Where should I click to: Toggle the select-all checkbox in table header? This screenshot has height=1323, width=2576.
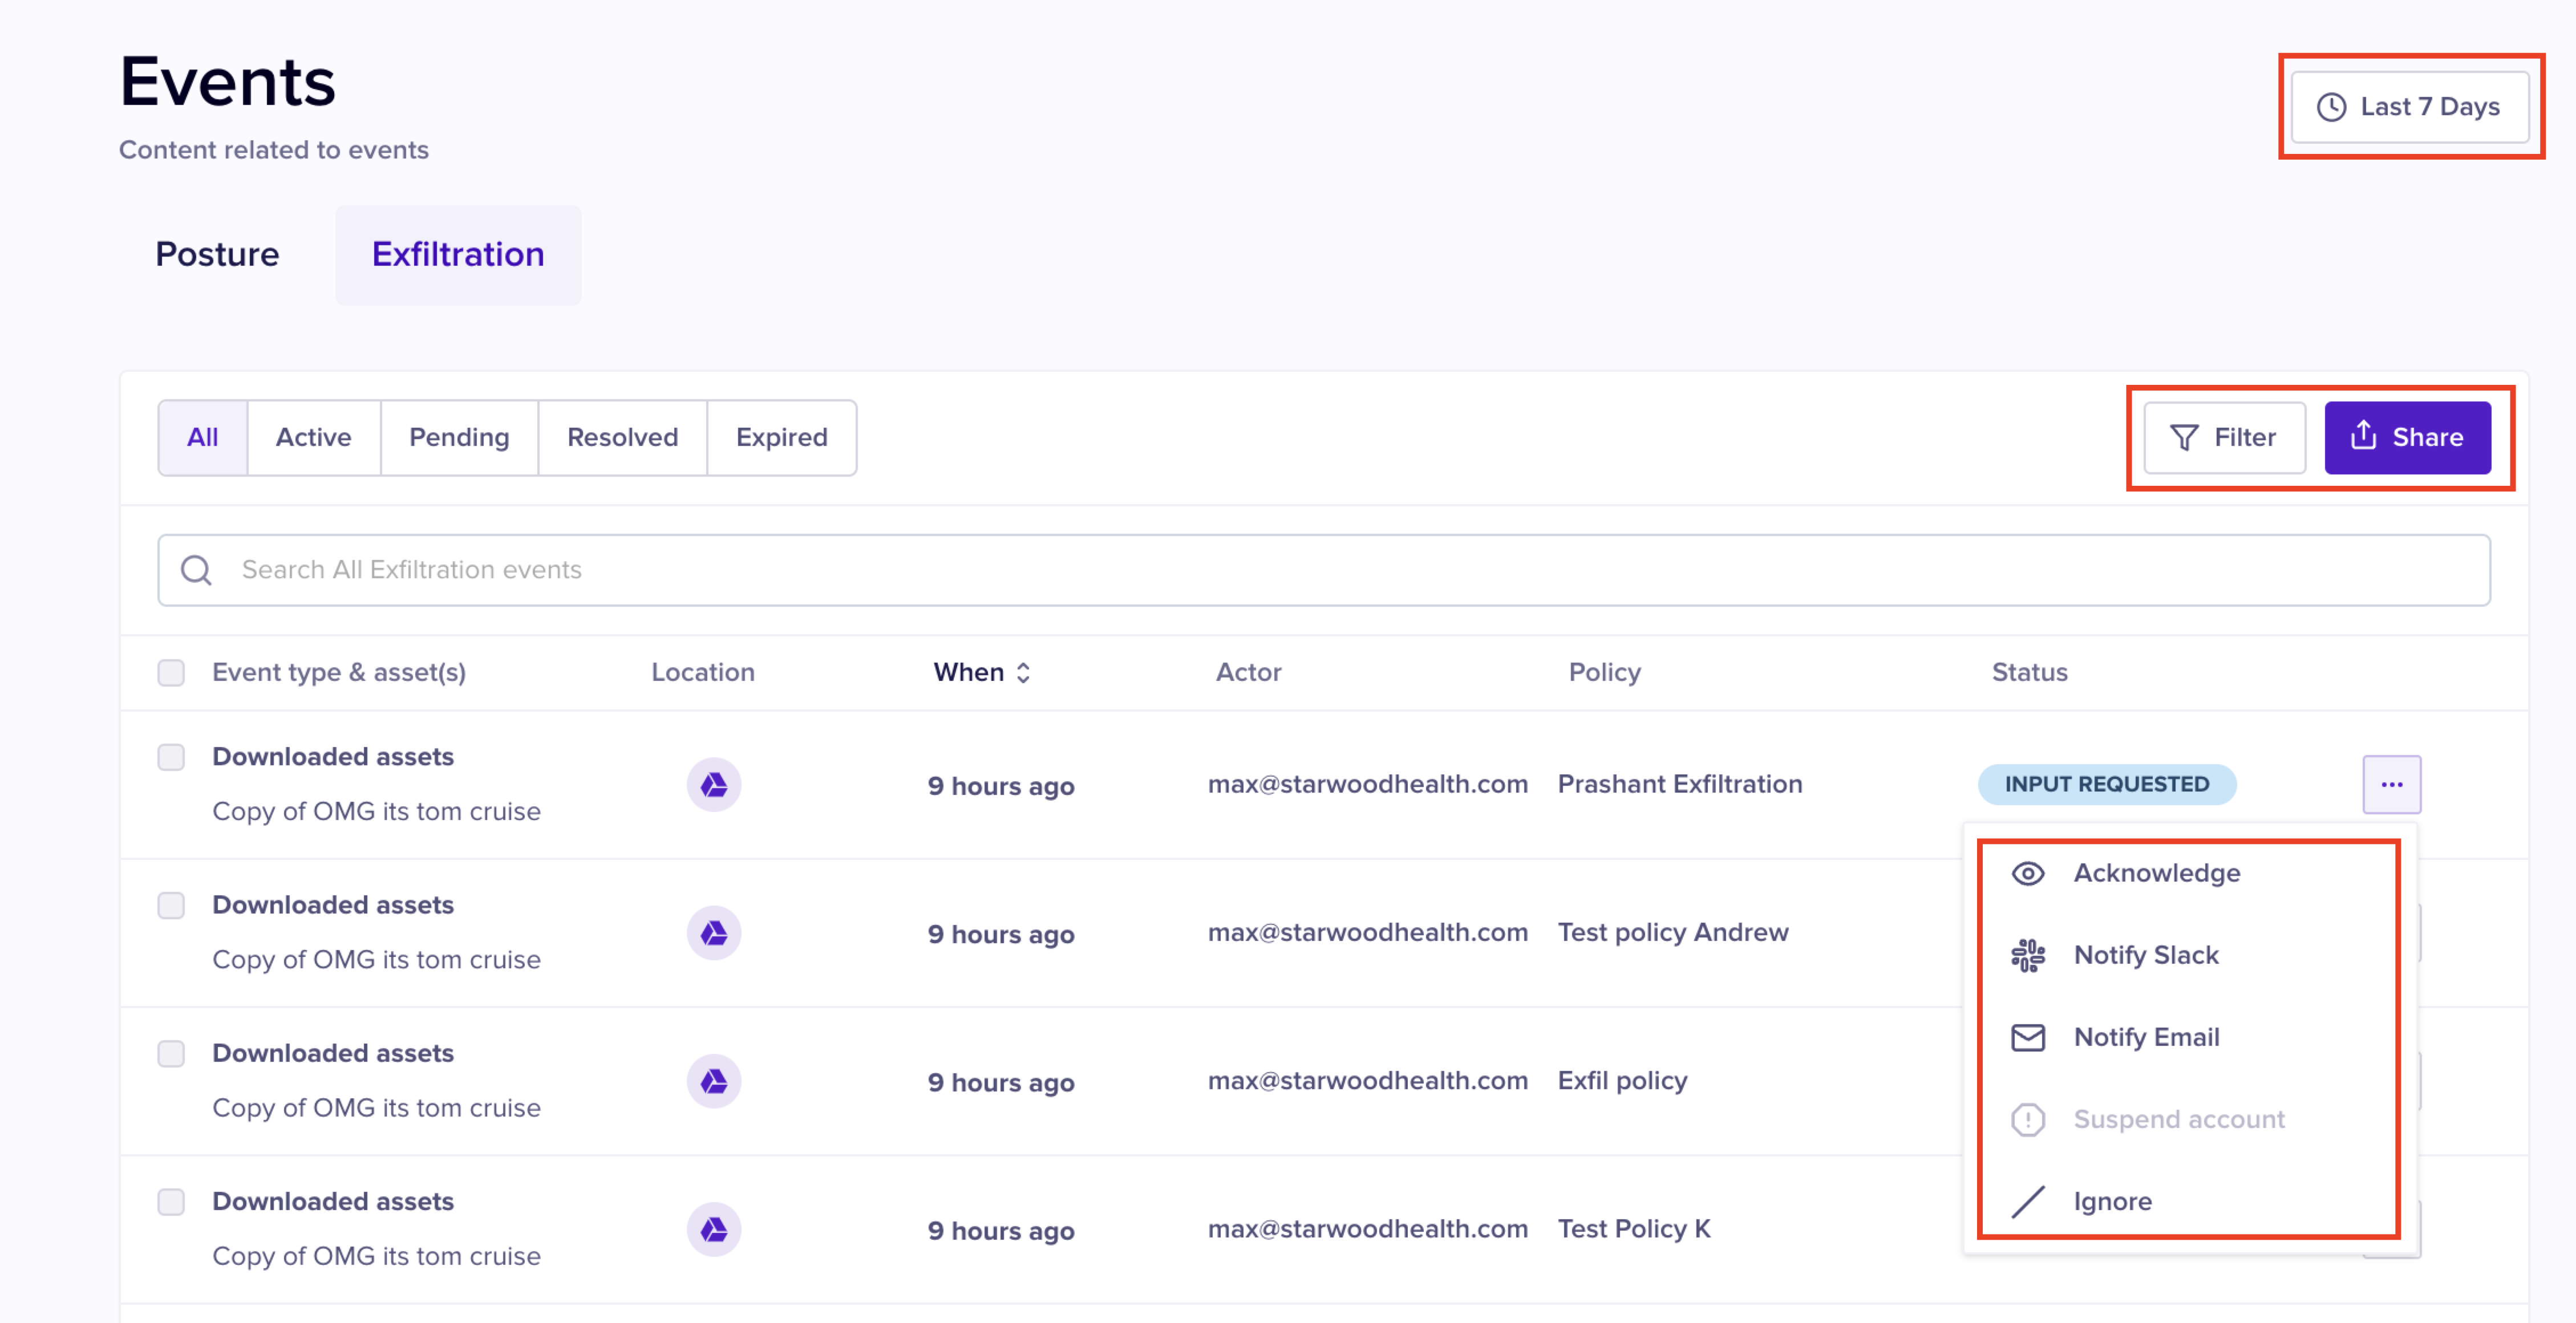tap(171, 672)
